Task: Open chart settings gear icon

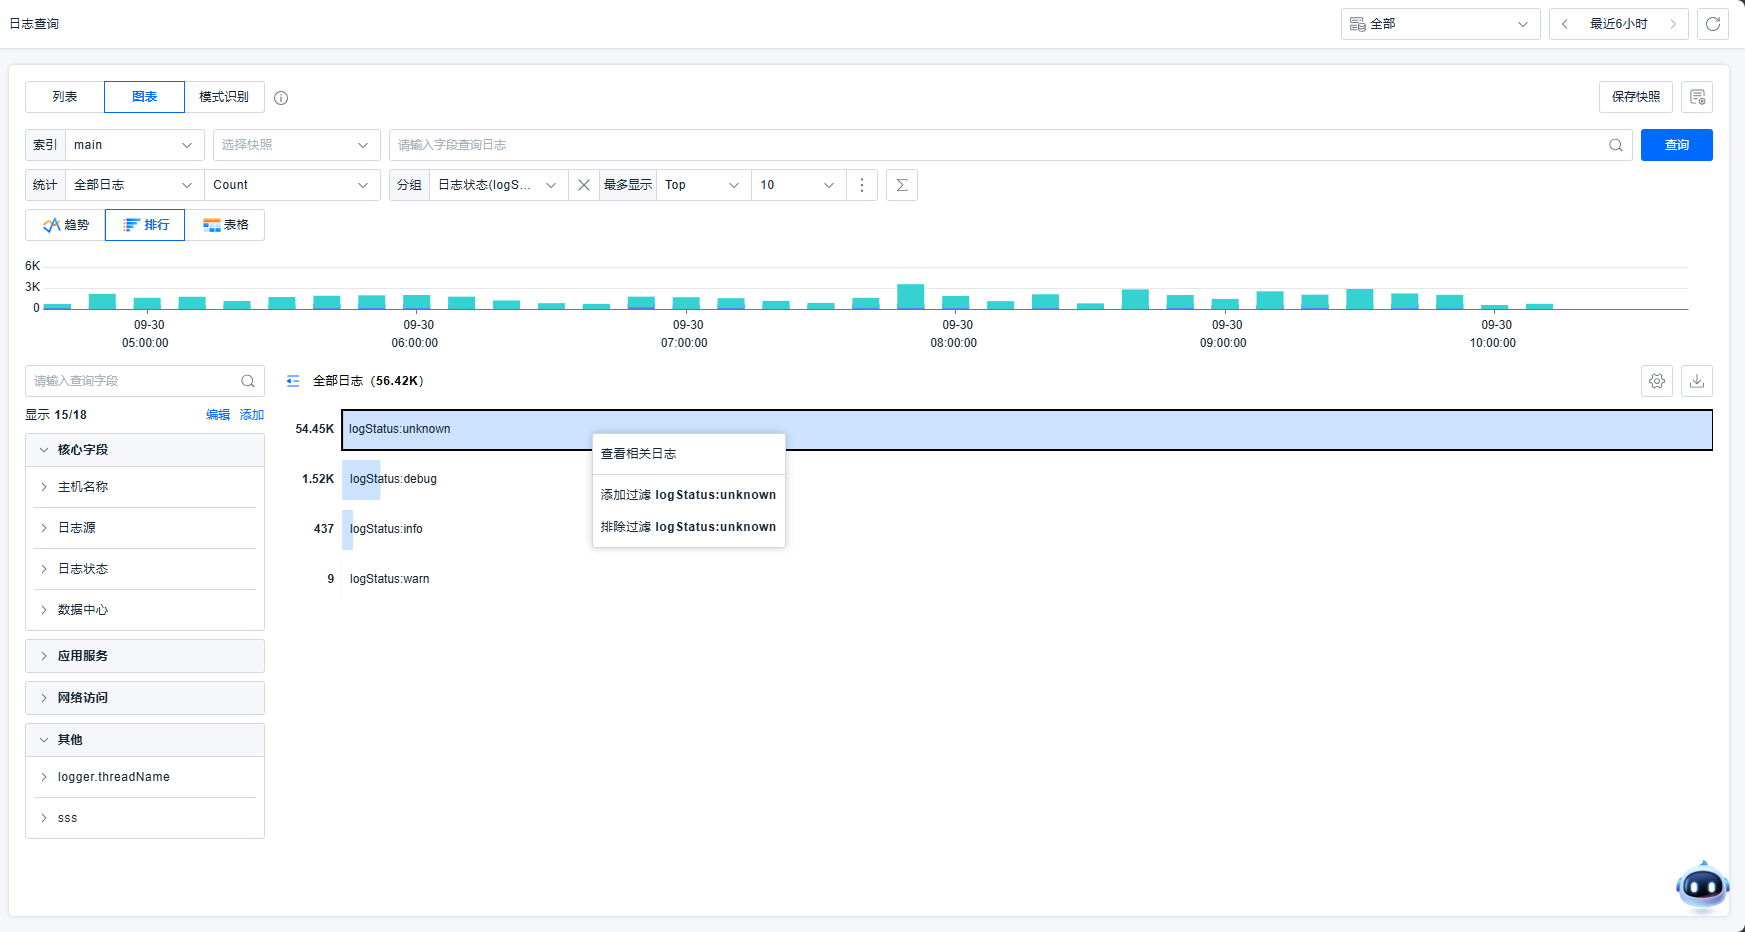Action: pos(1656,381)
